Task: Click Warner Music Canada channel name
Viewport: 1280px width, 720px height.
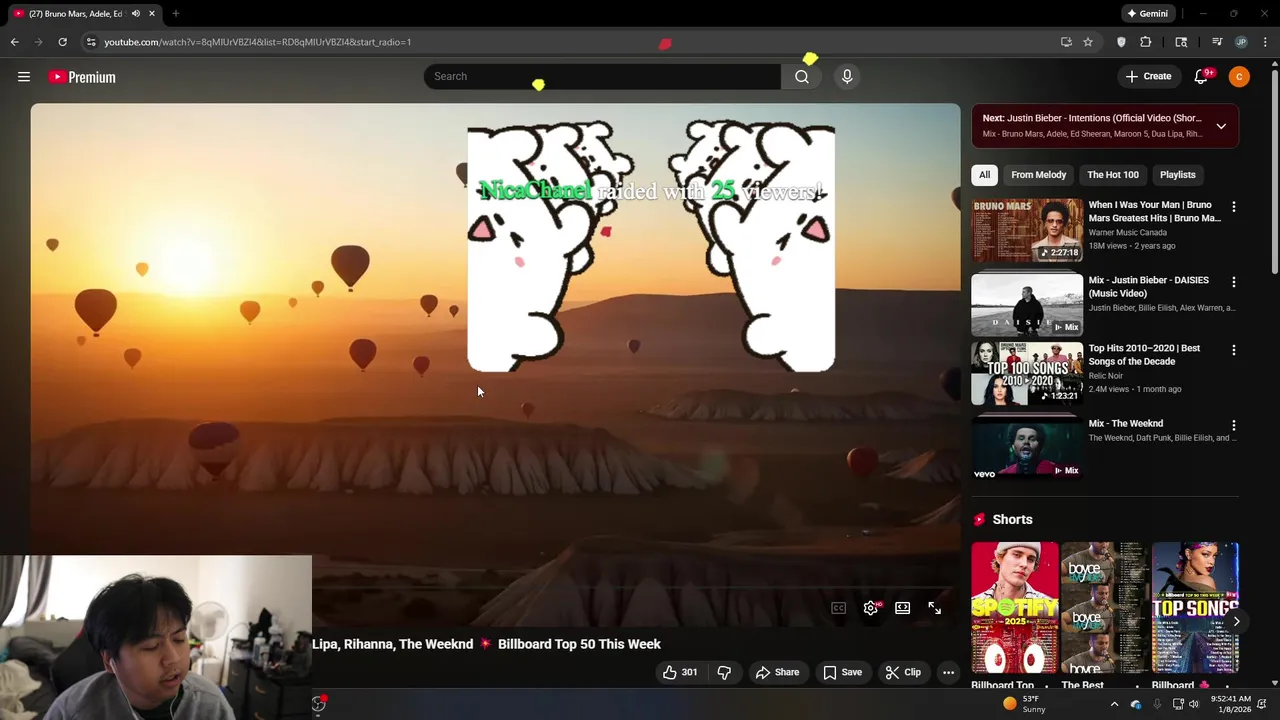Action: point(1127,232)
